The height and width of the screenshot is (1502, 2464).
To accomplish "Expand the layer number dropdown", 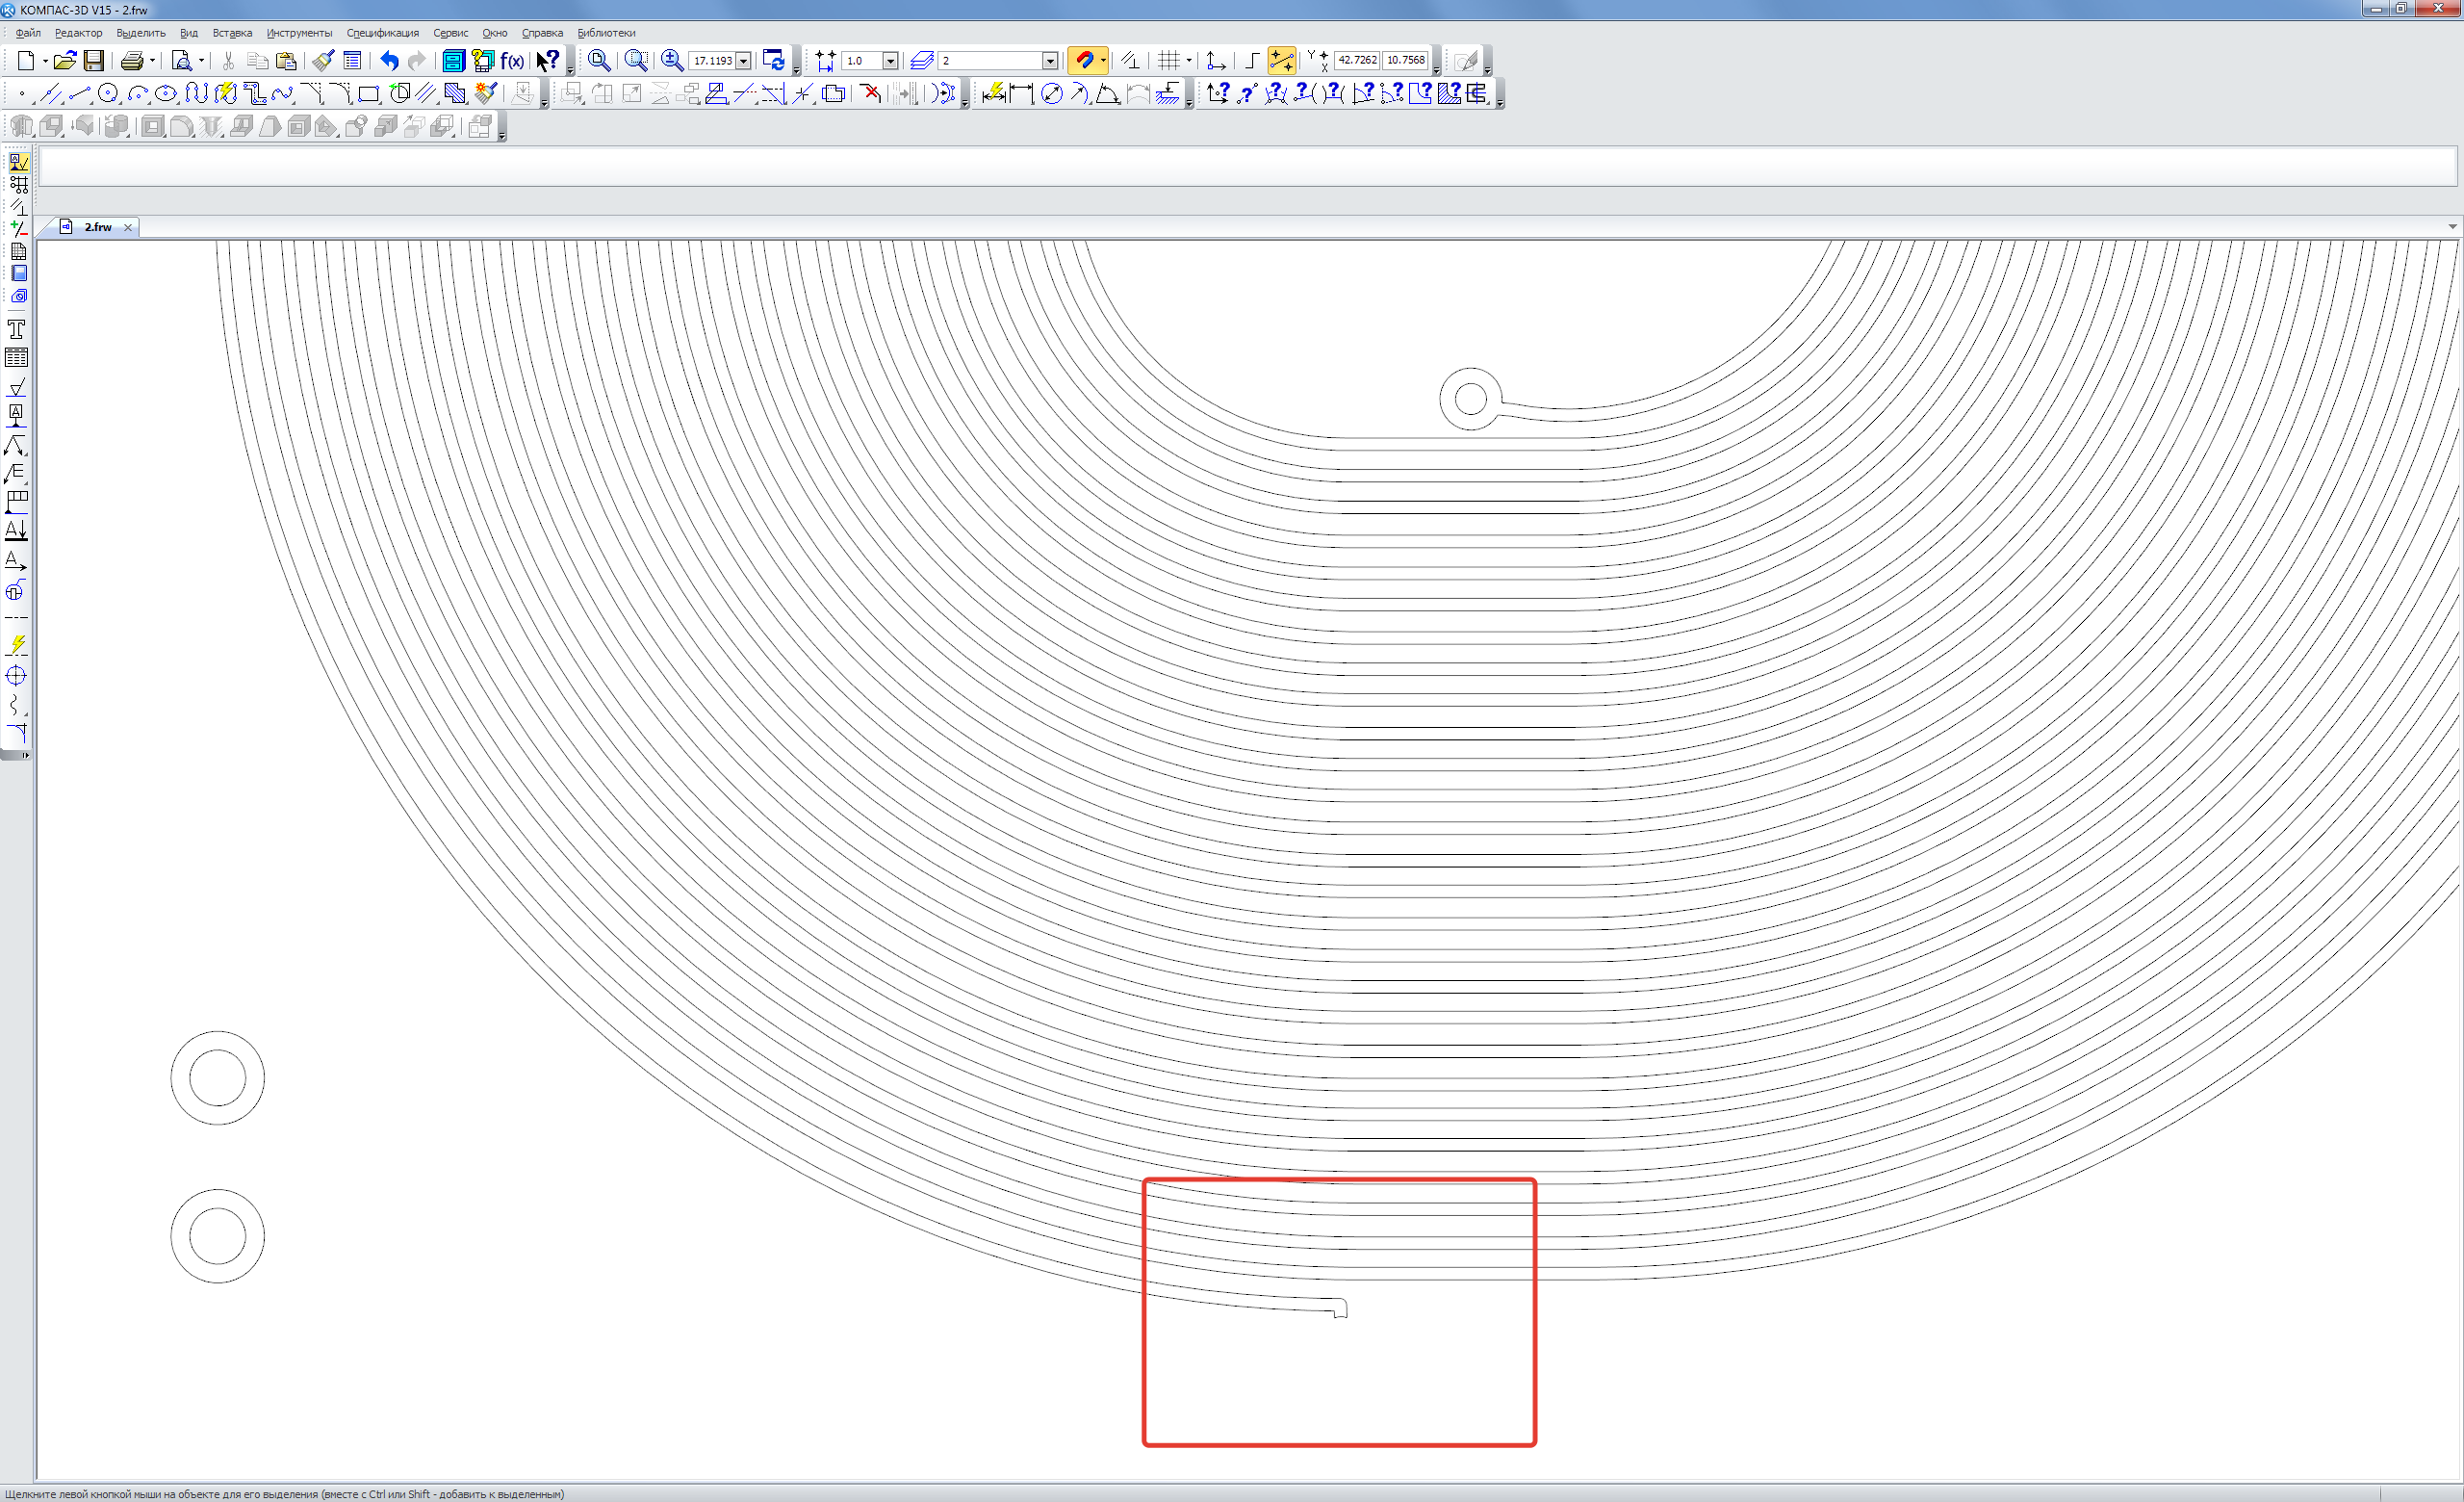I will click(x=1050, y=61).
